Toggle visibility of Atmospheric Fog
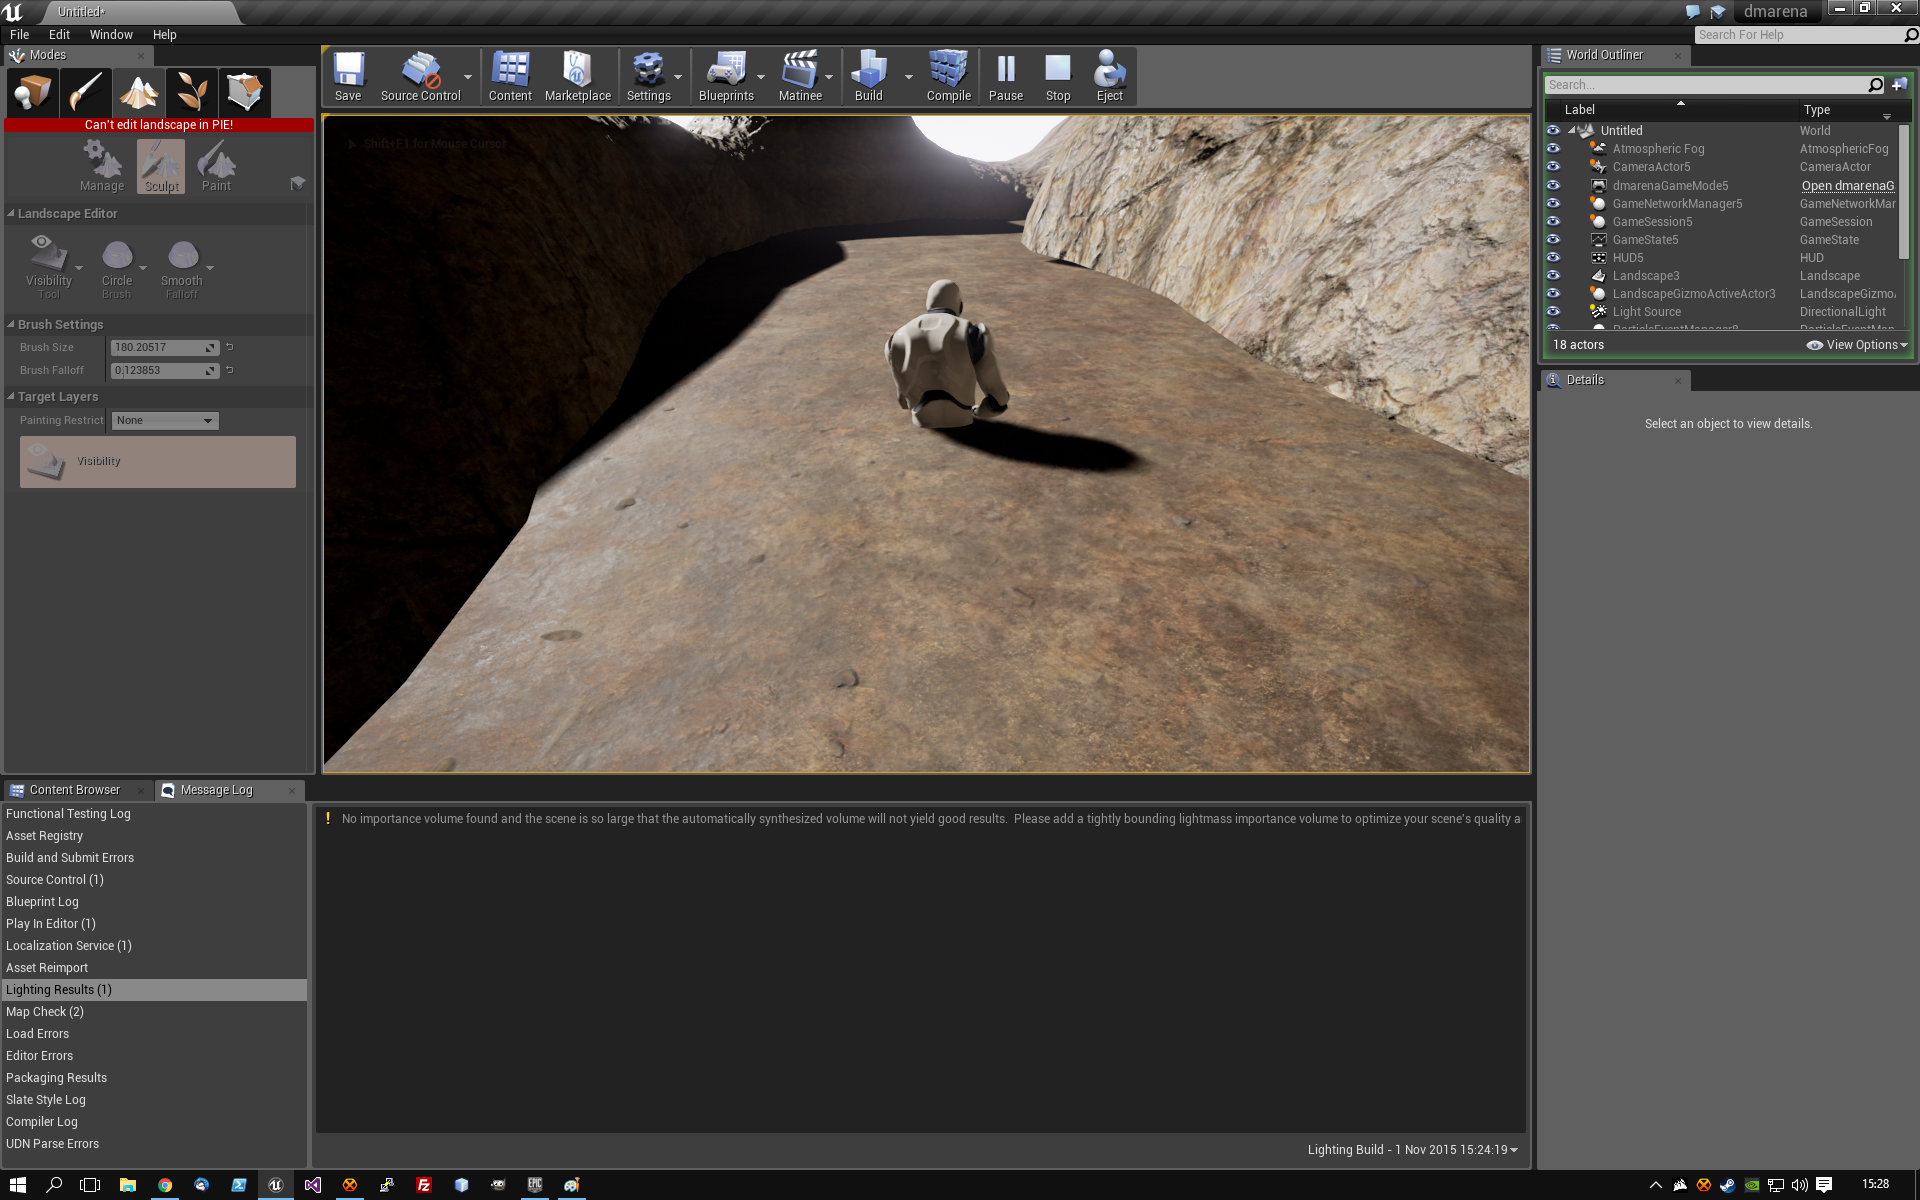 1553,149
